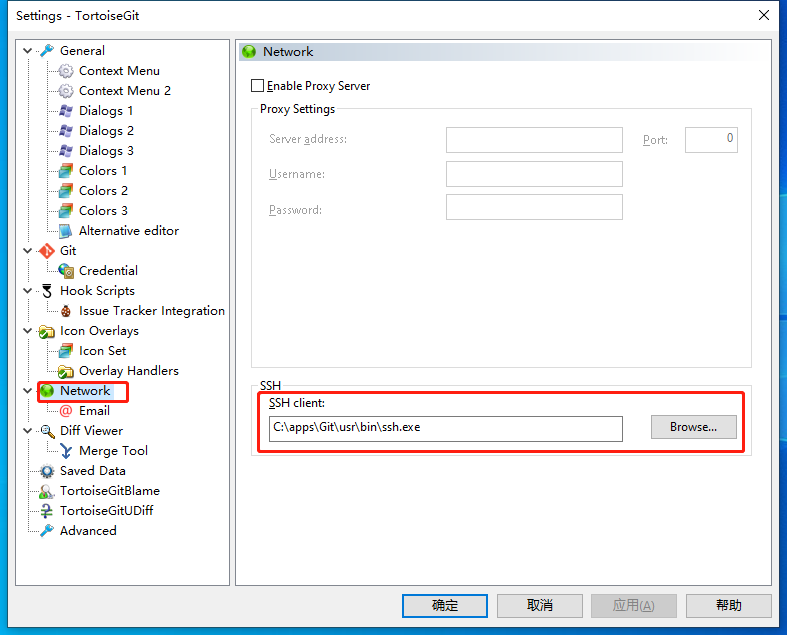Select Alternative editor text in tree
787x635 pixels.
coord(129,231)
